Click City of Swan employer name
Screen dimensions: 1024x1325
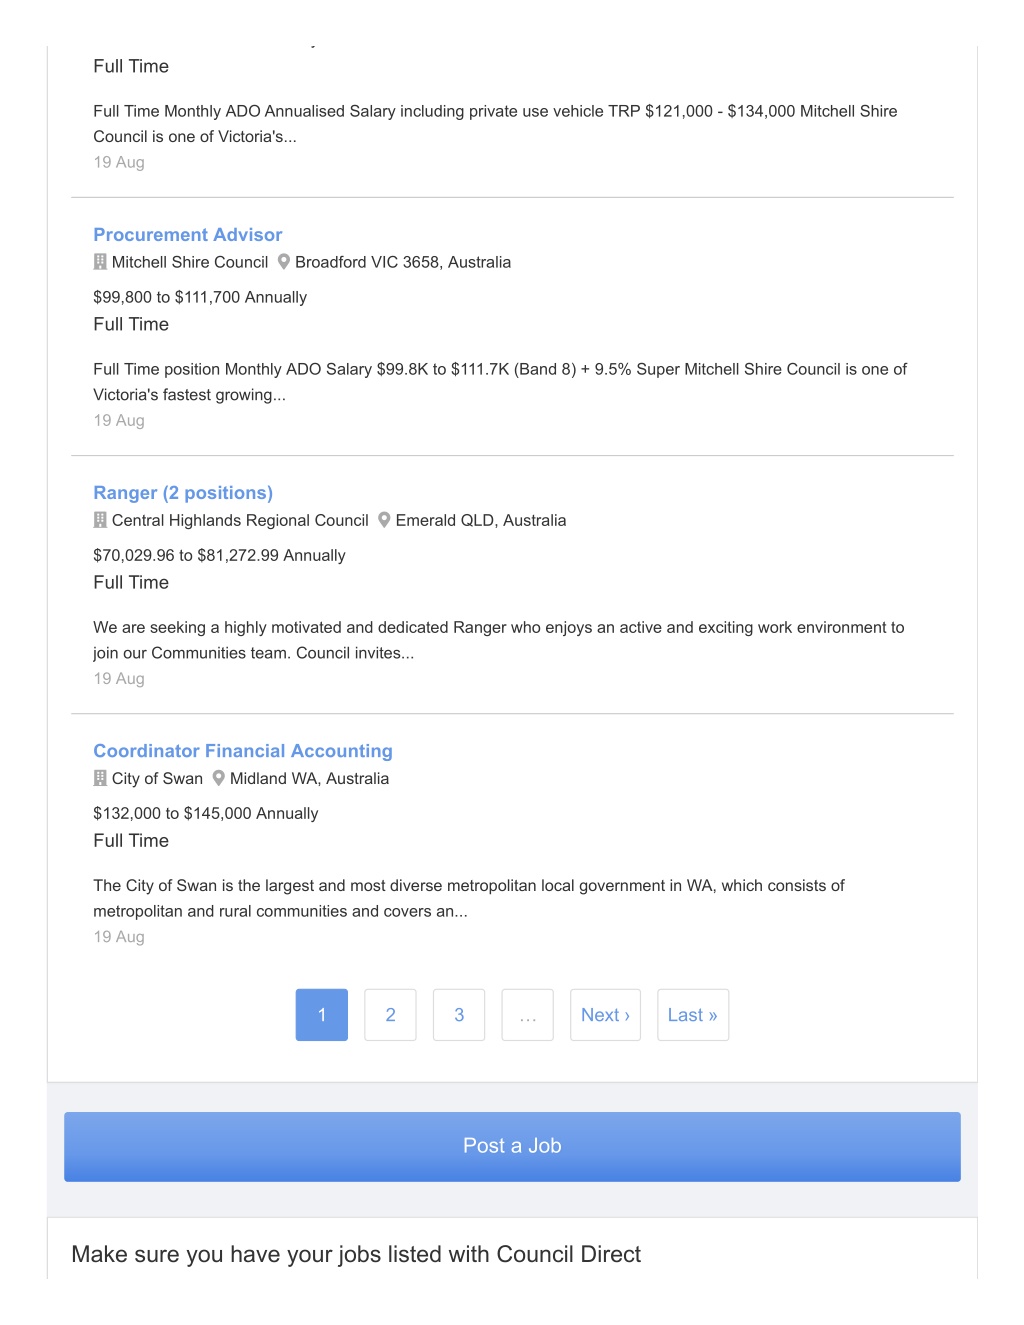coord(157,778)
